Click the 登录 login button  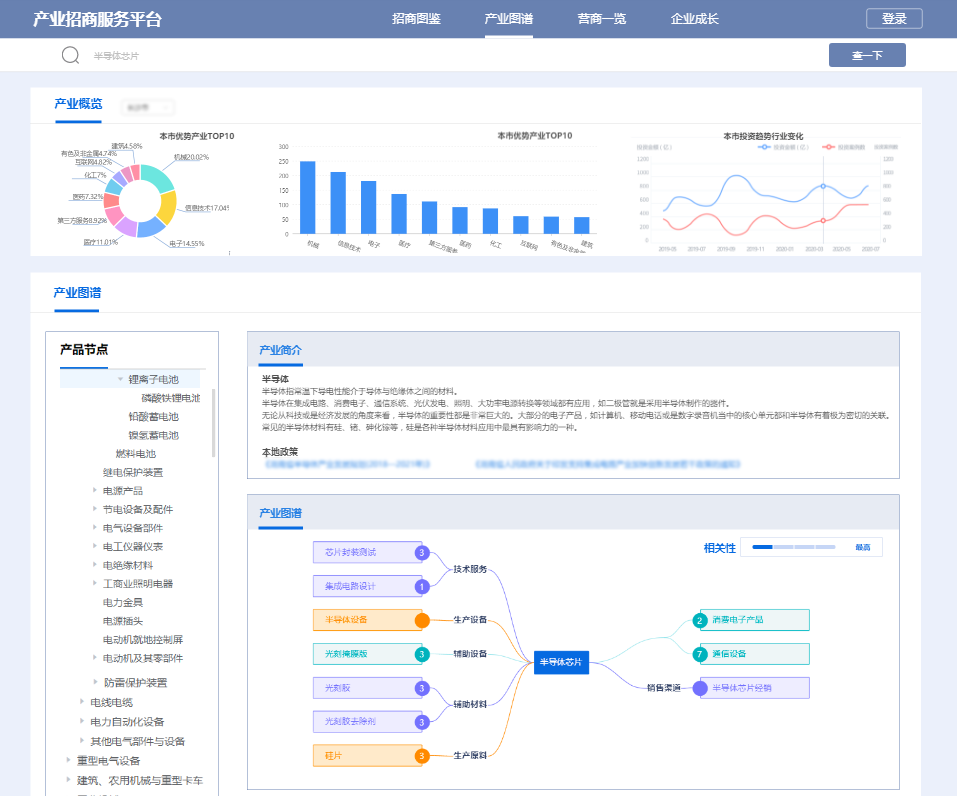[894, 19]
